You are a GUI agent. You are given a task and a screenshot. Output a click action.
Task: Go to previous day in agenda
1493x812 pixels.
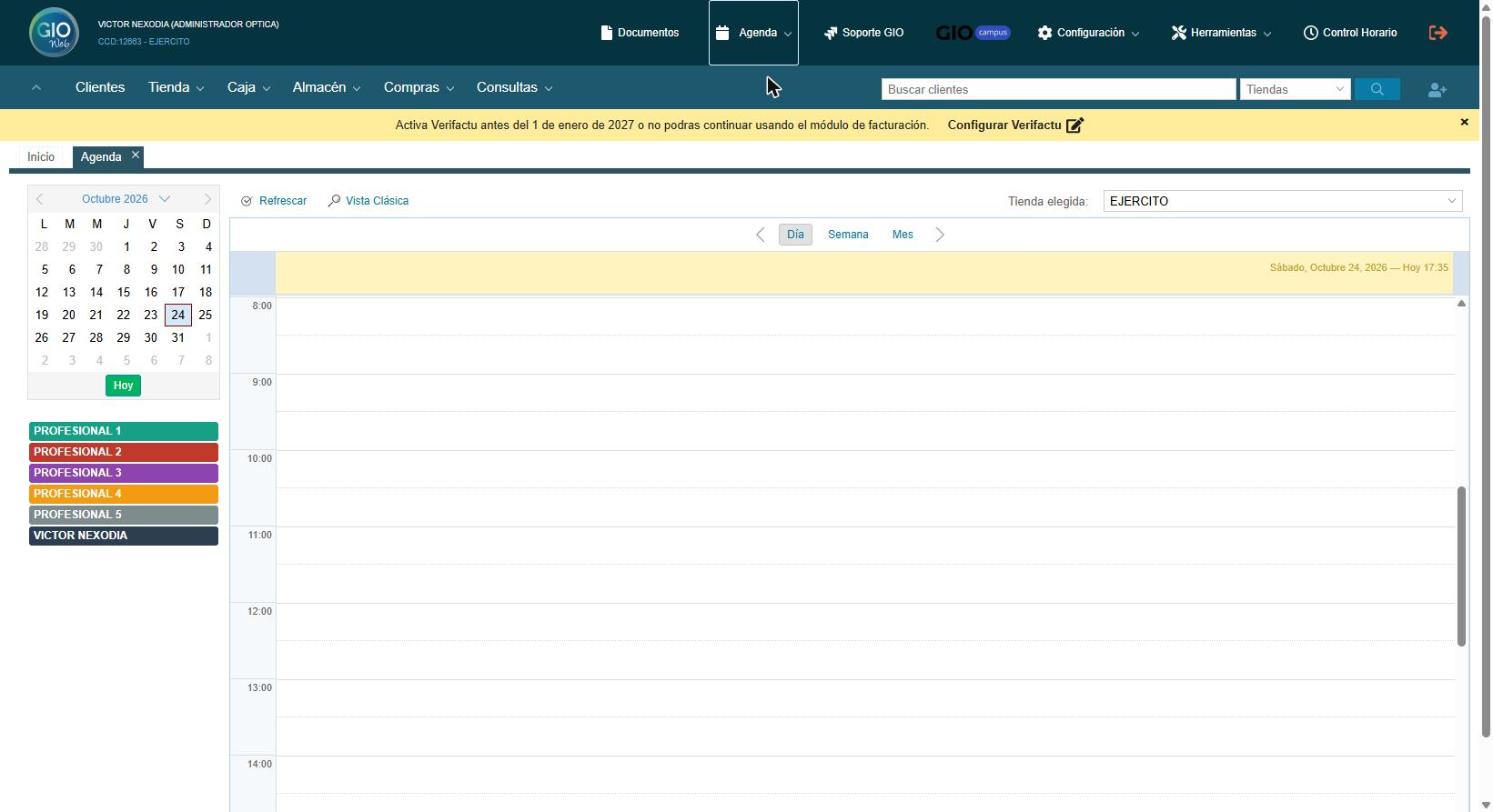[x=760, y=235]
